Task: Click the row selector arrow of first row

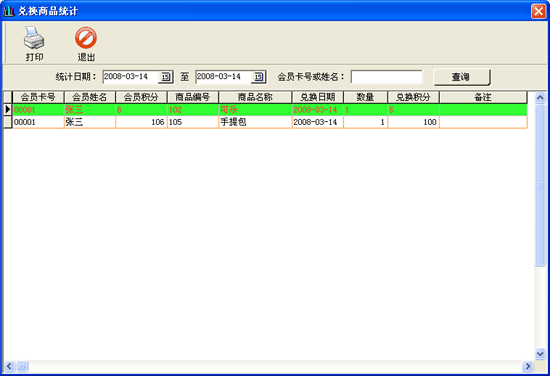Action: [8, 110]
